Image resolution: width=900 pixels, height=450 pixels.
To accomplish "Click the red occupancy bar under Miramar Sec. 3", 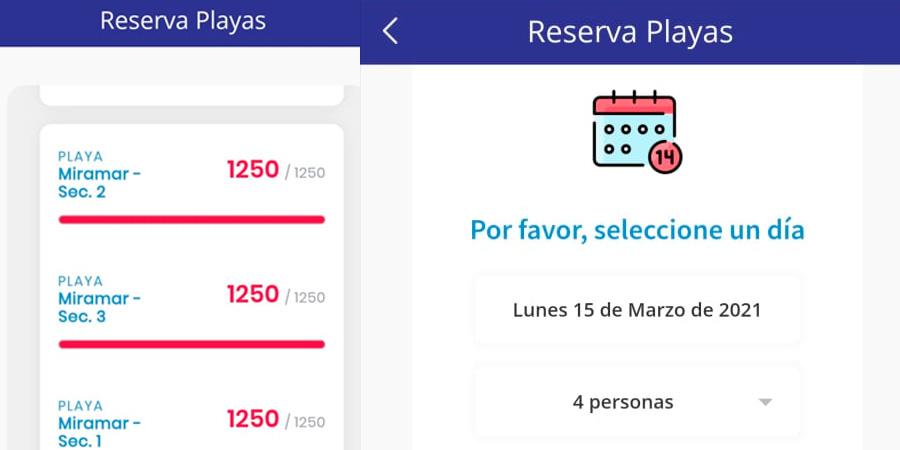I will pos(191,344).
